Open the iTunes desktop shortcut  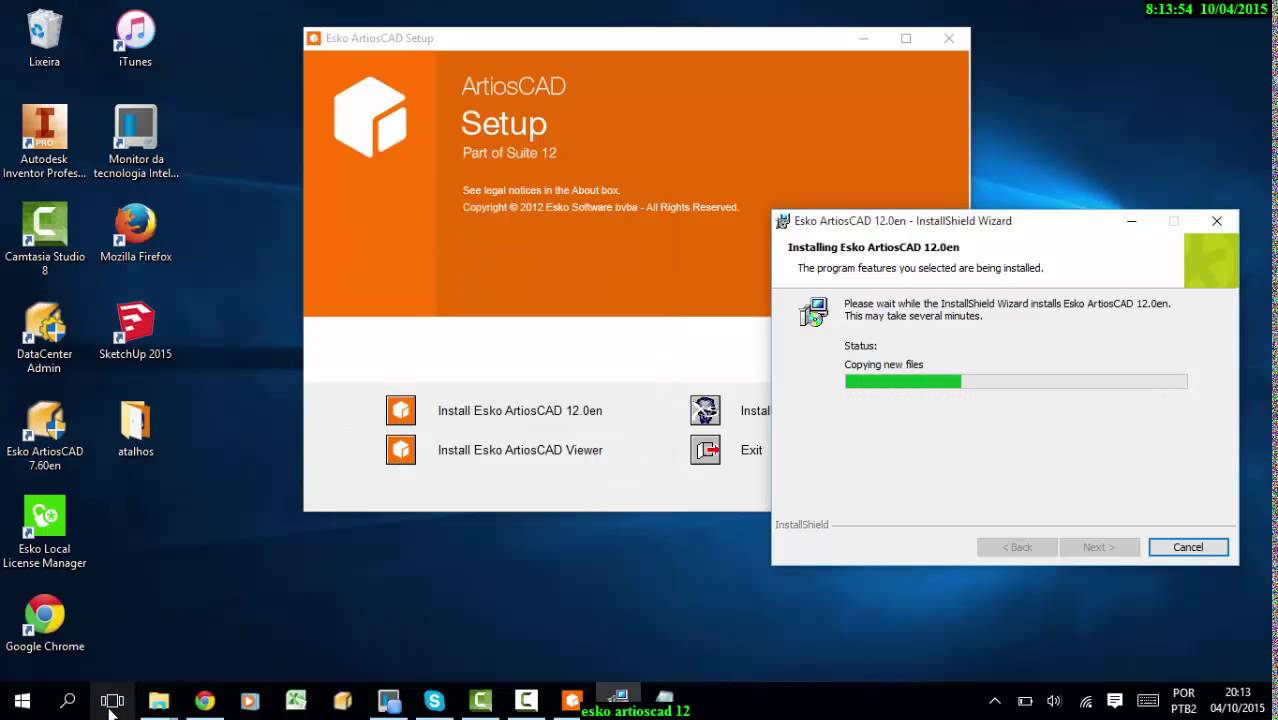click(135, 38)
